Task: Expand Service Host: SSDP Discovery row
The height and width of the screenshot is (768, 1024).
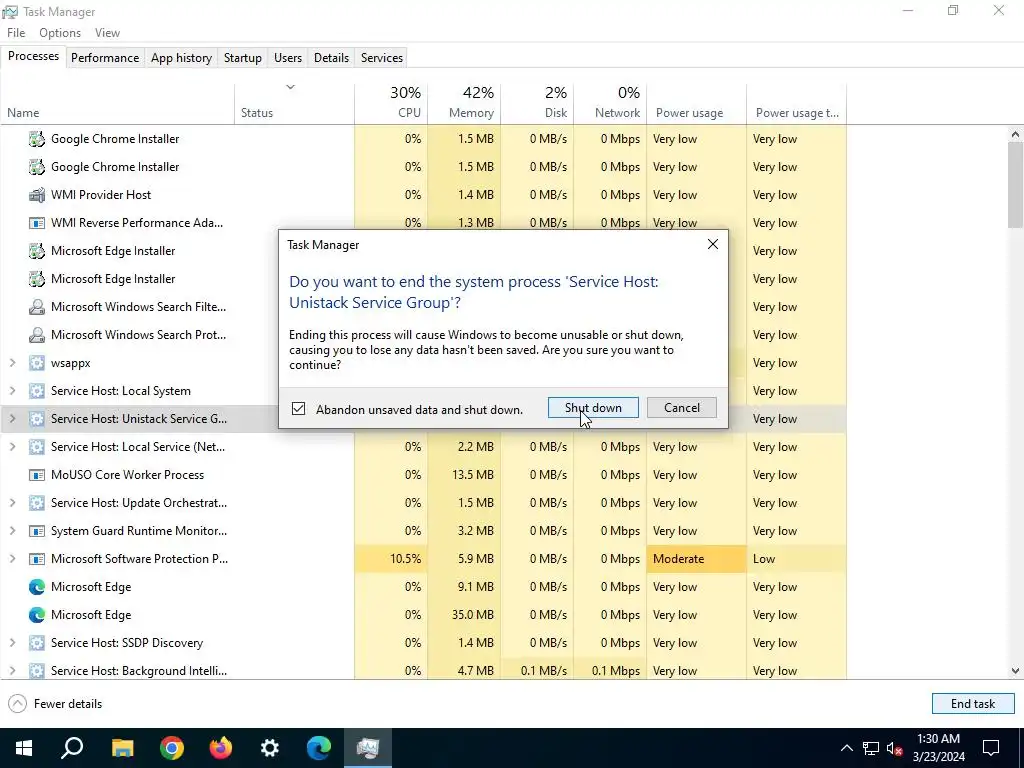Action: [x=12, y=643]
